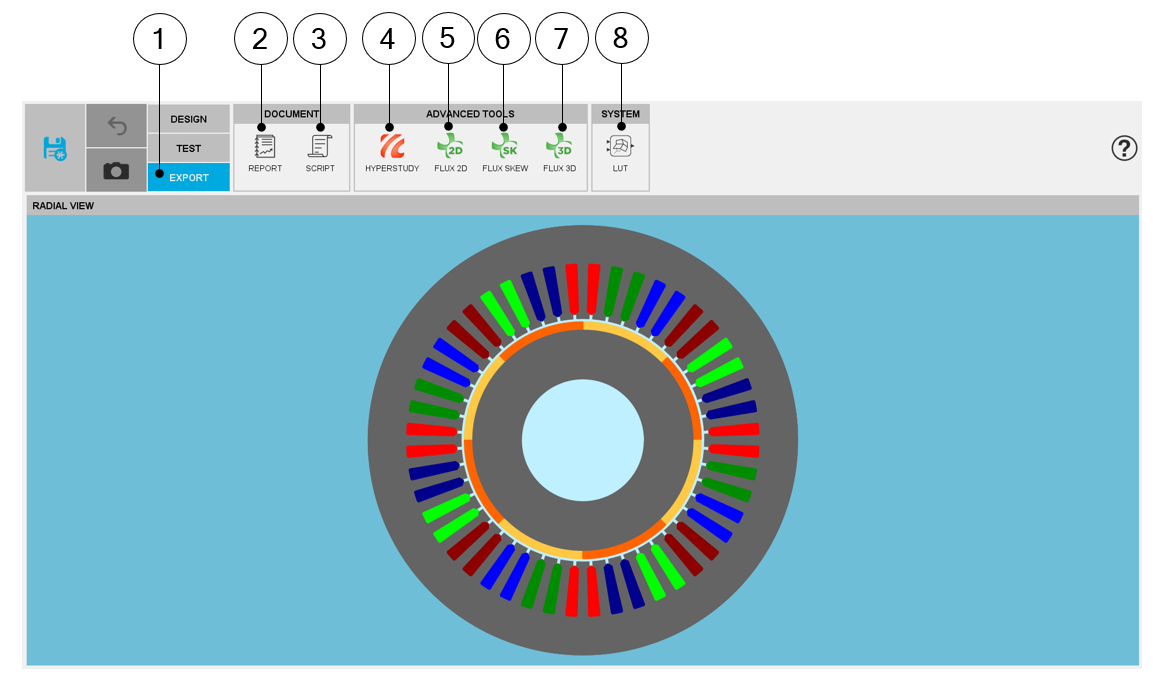Select the FLUX SKEW export icon
The image size is (1171, 681).
pos(505,152)
